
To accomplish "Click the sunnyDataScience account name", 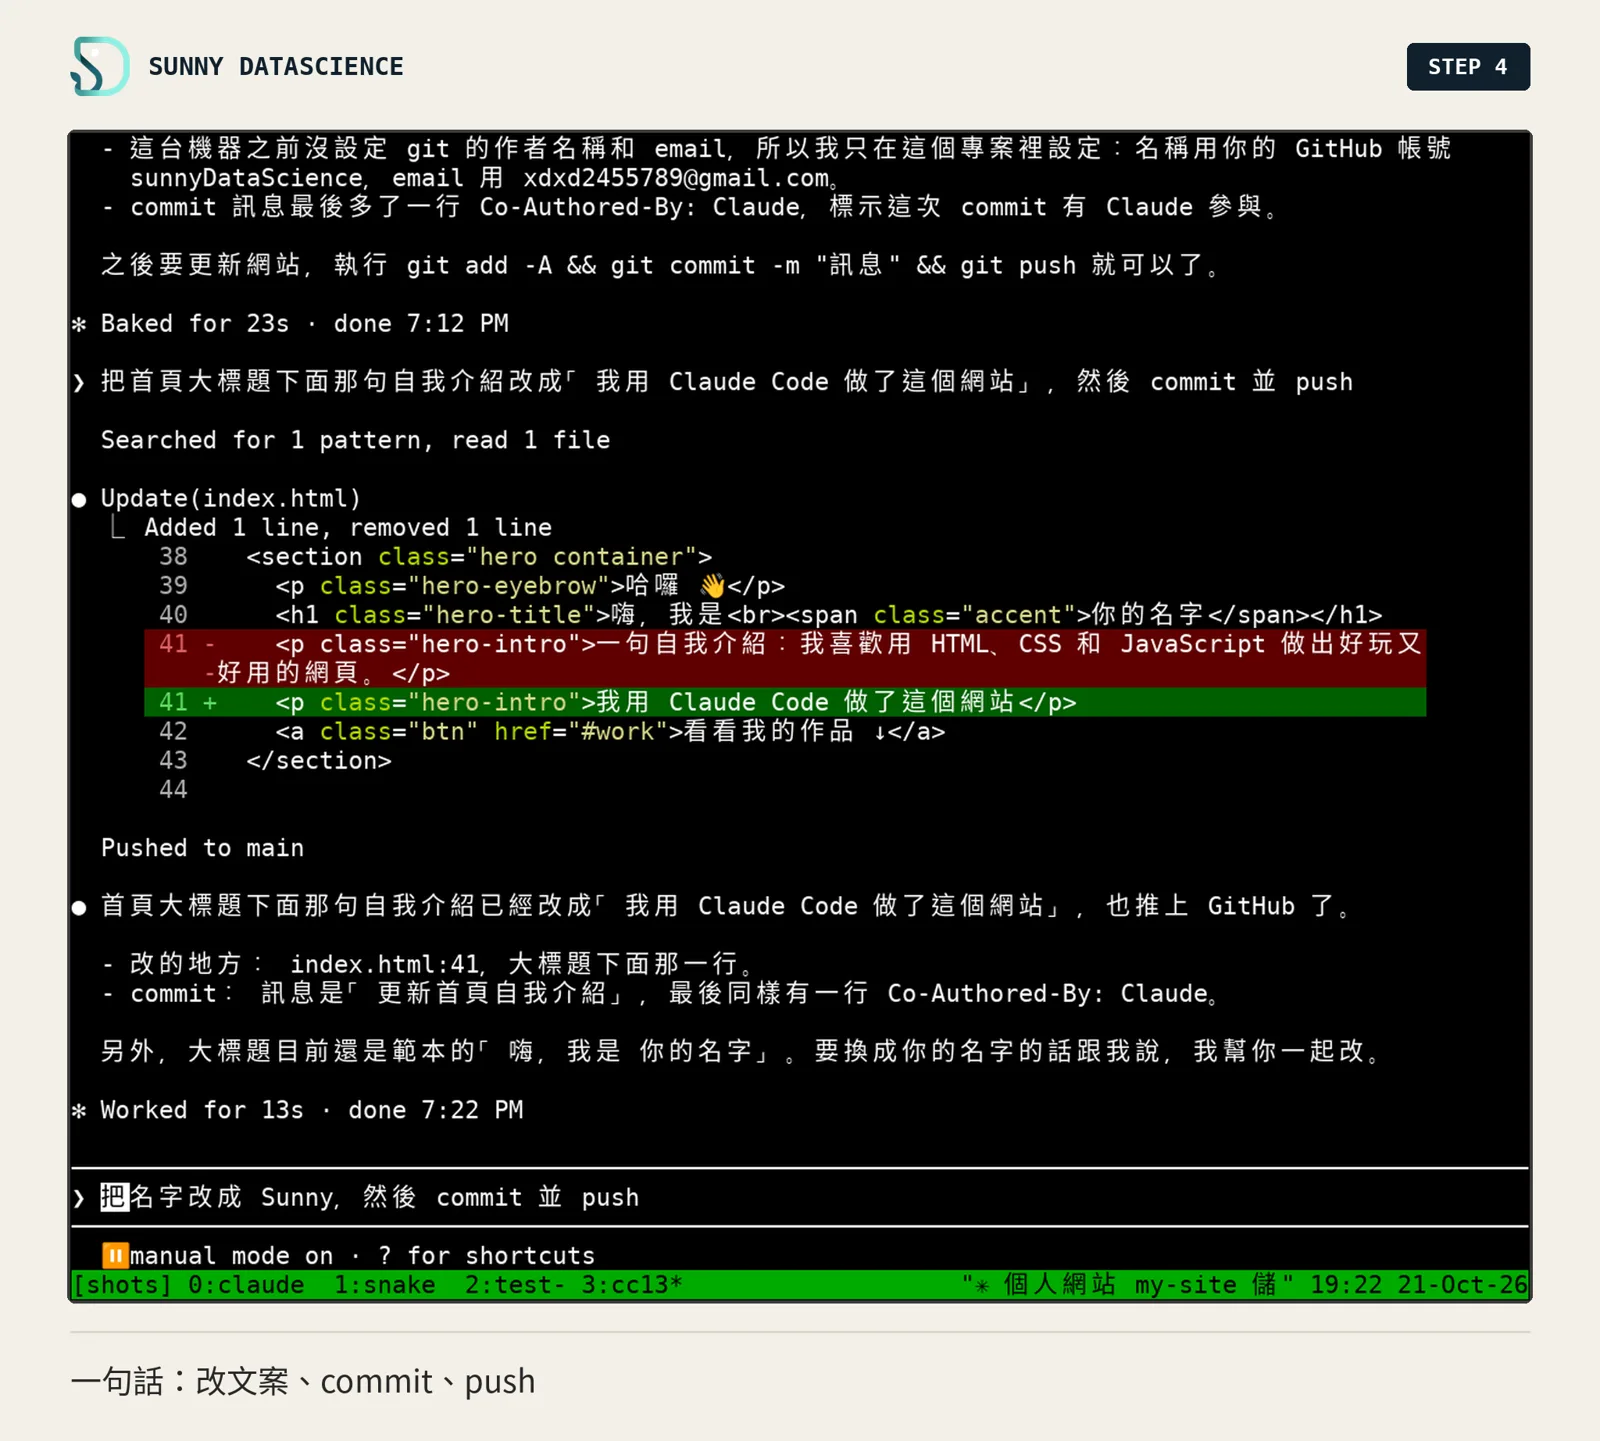I will 246,178.
